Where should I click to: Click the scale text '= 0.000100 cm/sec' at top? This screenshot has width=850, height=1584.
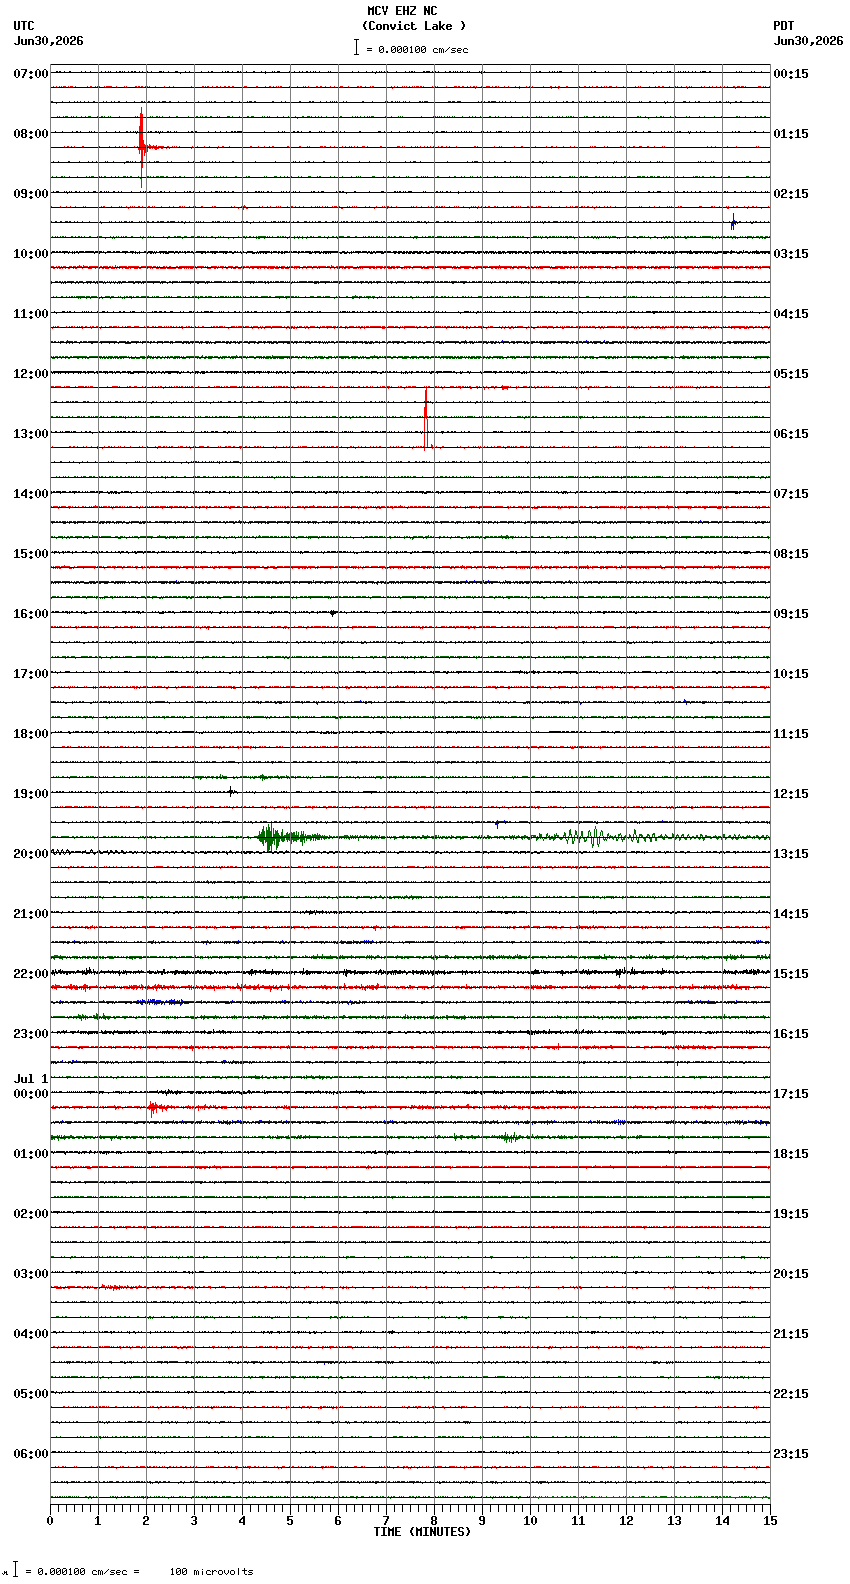coord(417,49)
